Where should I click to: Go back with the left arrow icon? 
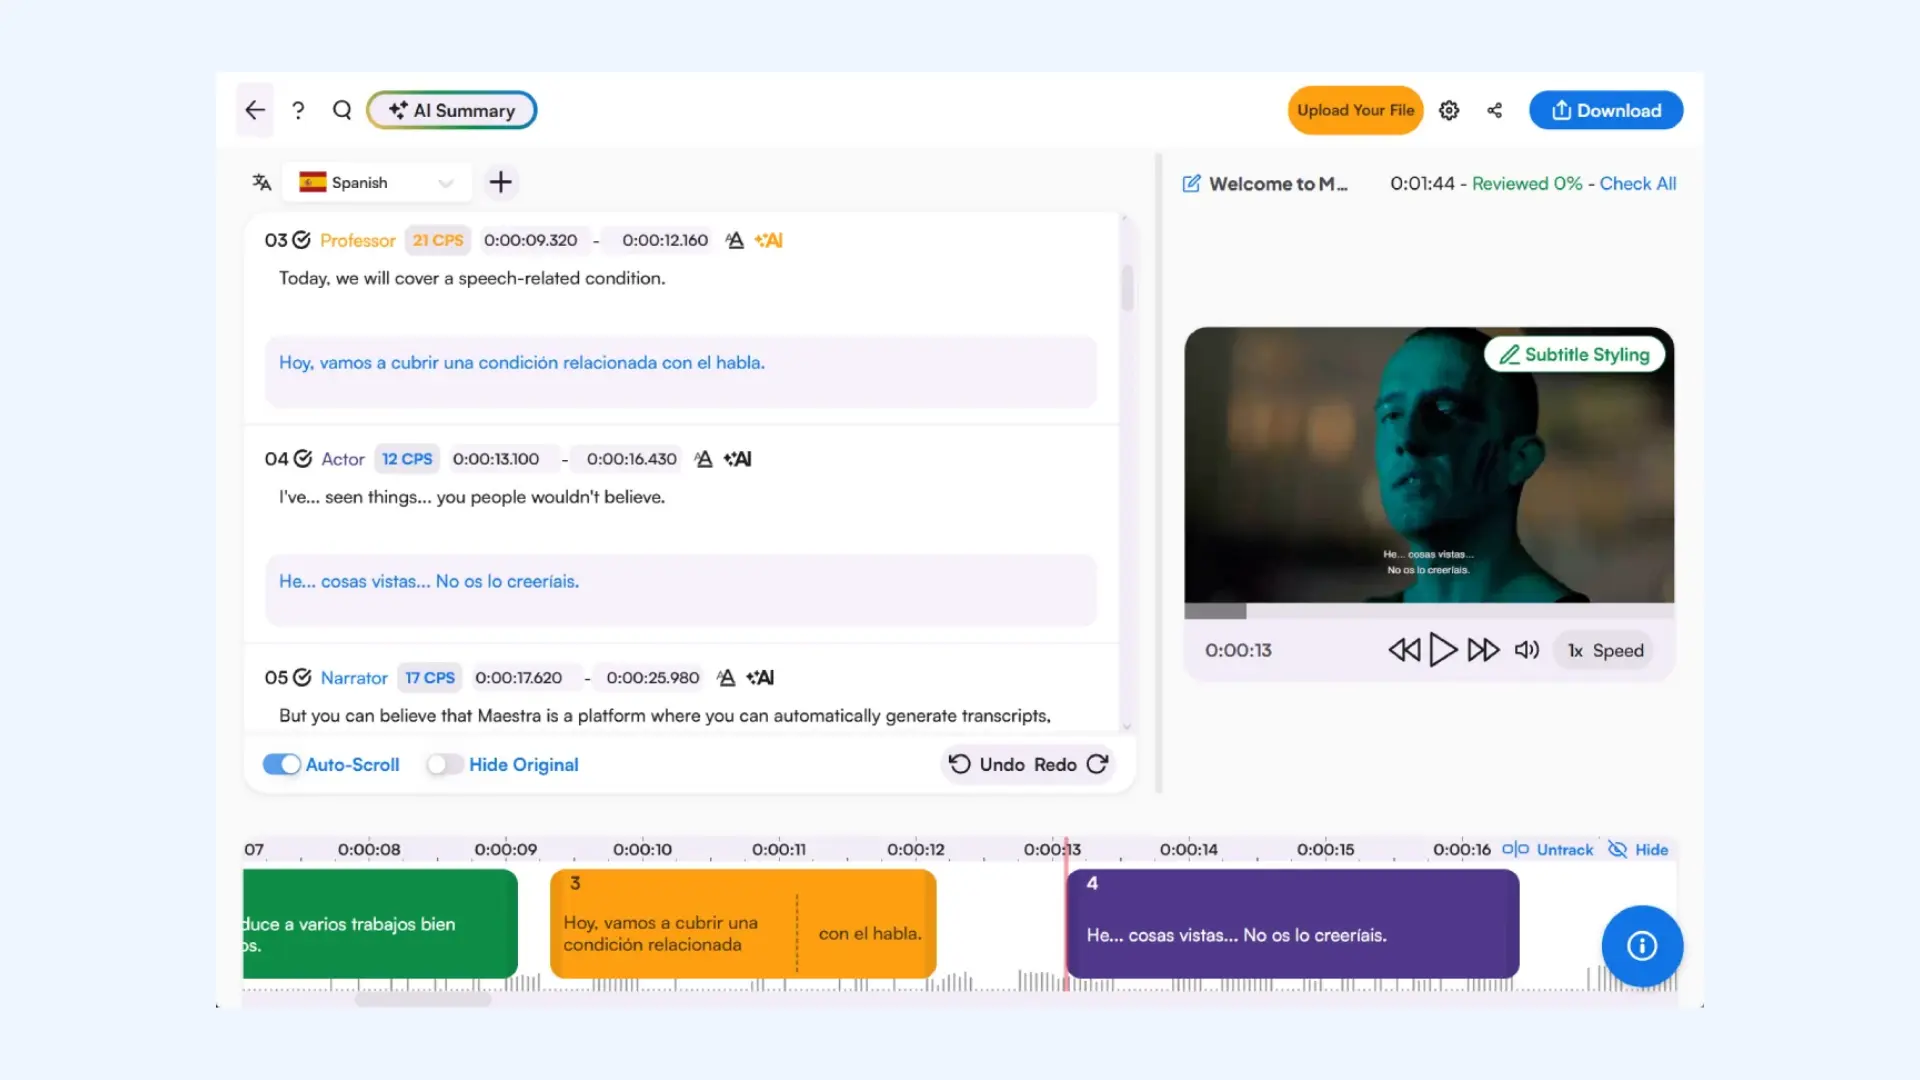(x=255, y=110)
